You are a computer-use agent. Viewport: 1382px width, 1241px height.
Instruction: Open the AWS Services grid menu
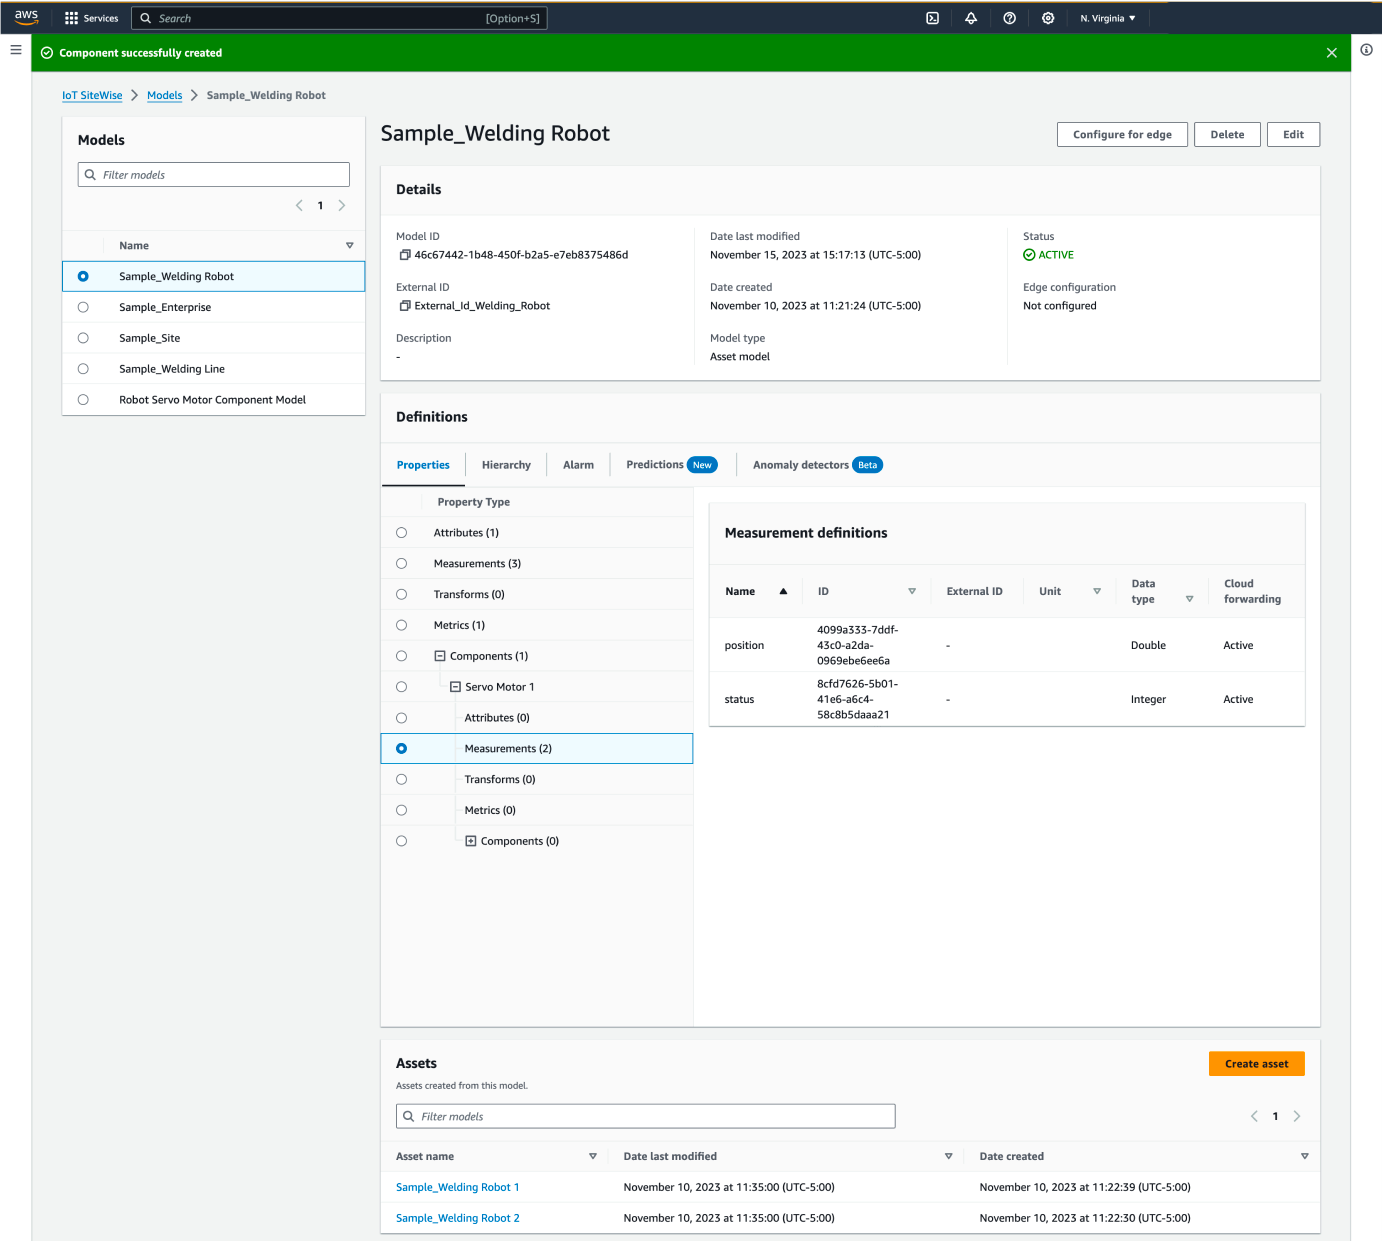(x=70, y=17)
